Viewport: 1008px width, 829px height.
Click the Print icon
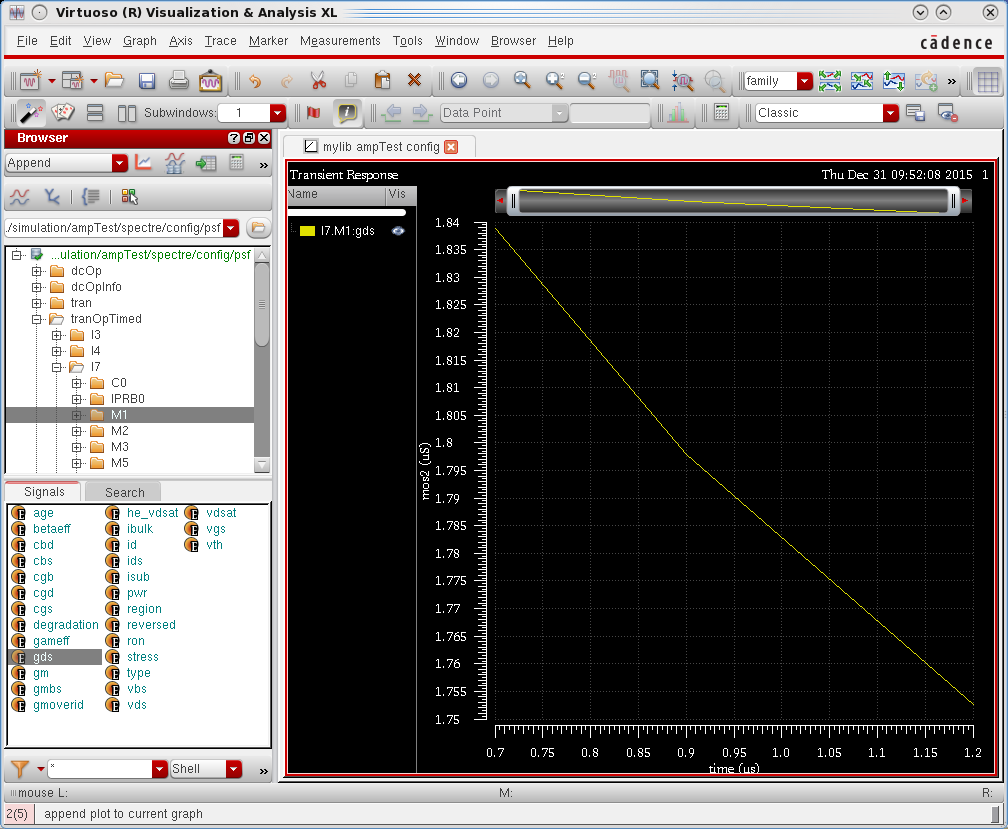[x=179, y=80]
